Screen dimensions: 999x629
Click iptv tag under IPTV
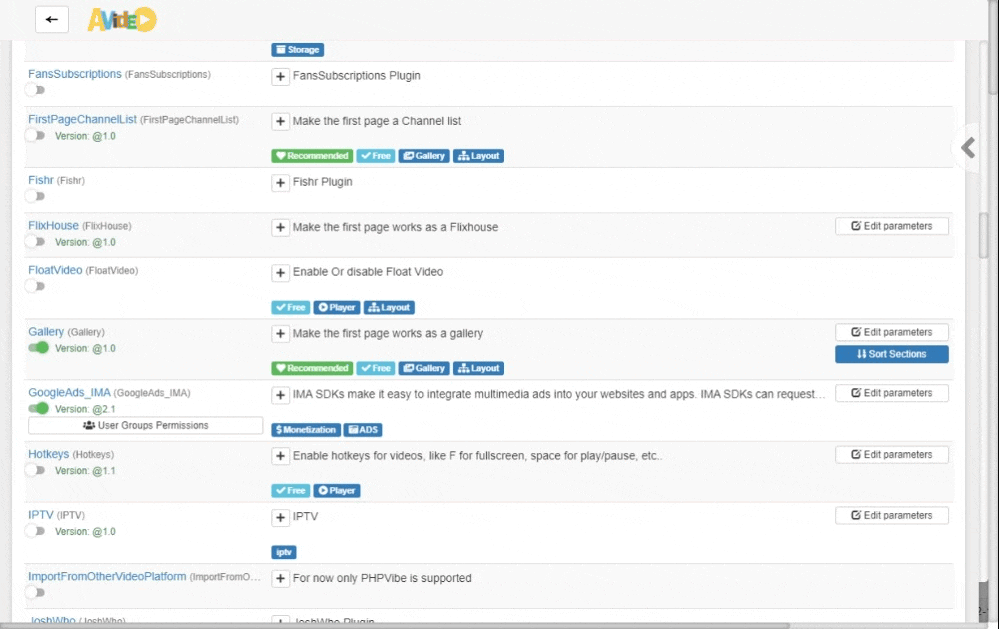[284, 553]
